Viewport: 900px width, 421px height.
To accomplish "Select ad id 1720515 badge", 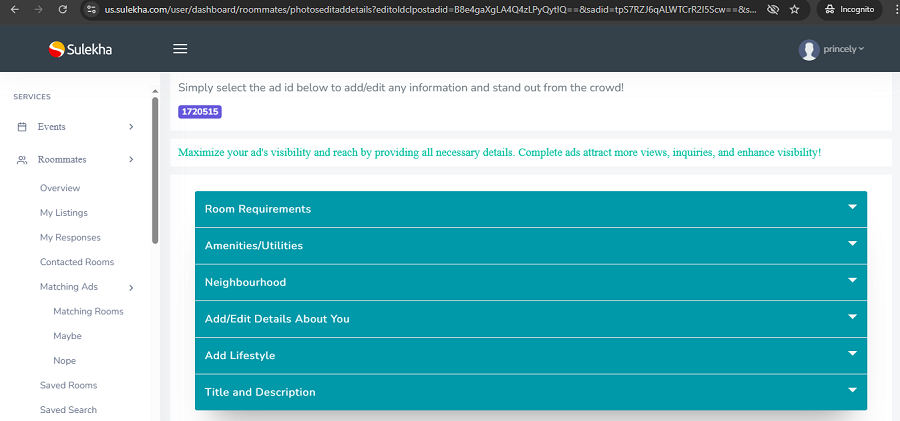I will point(200,112).
